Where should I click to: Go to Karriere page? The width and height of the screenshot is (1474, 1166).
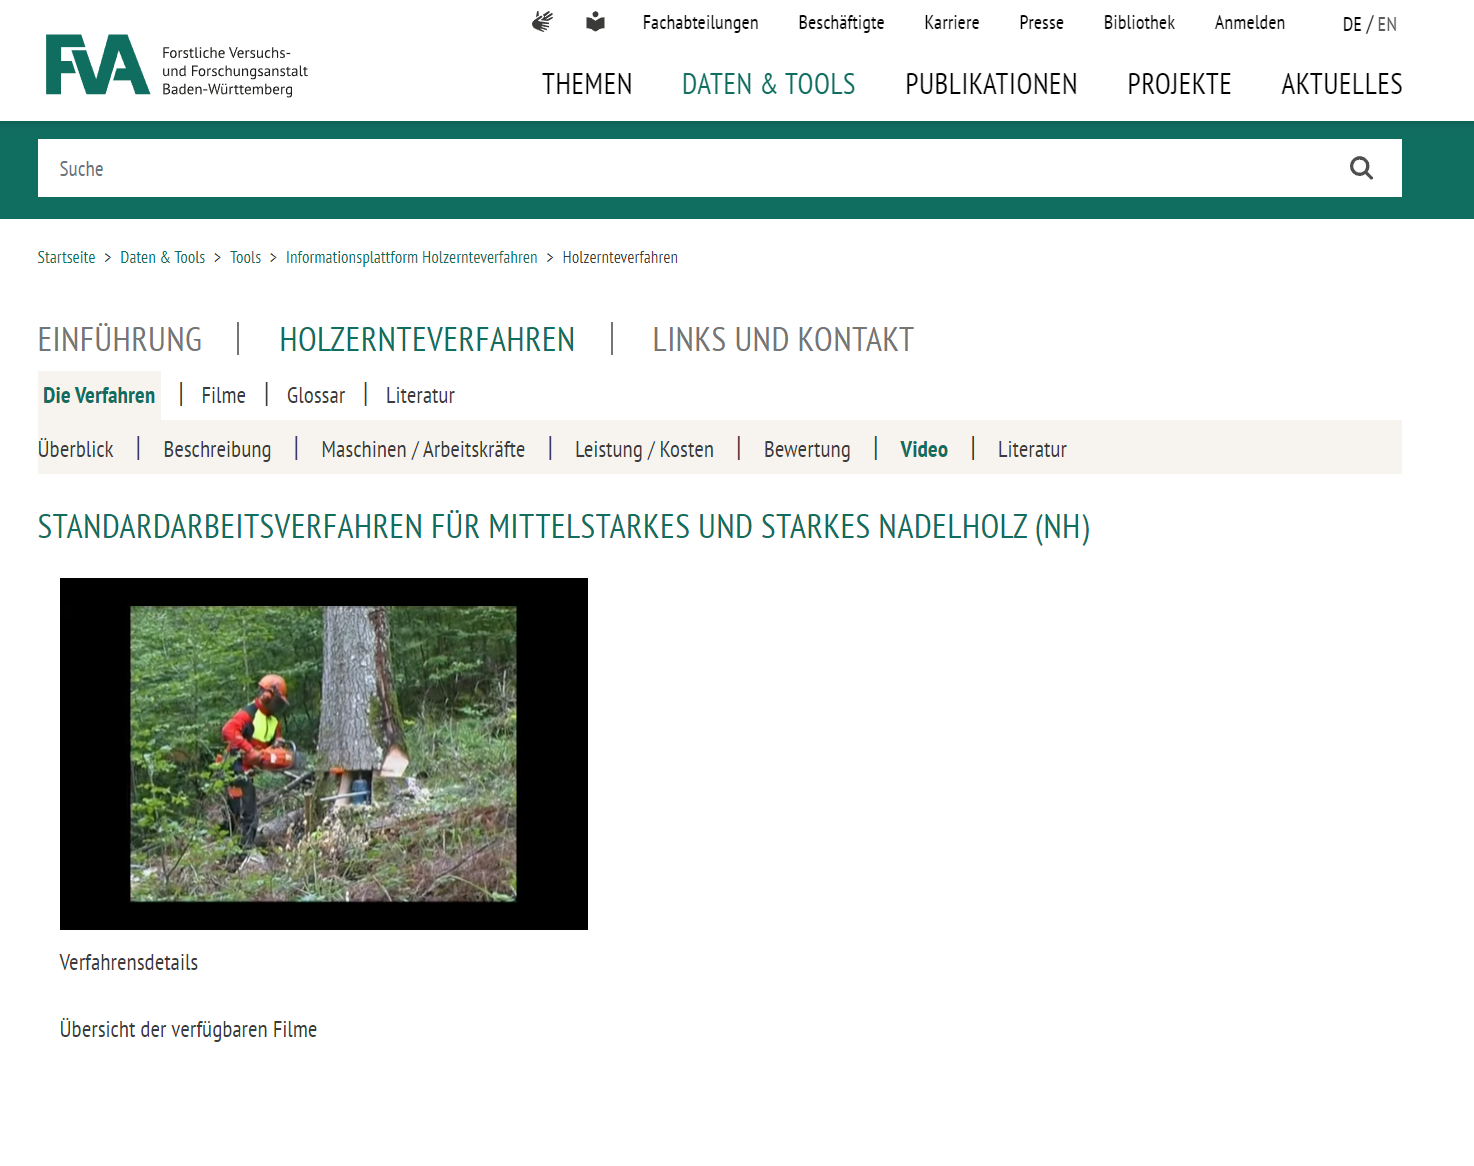coord(951,23)
